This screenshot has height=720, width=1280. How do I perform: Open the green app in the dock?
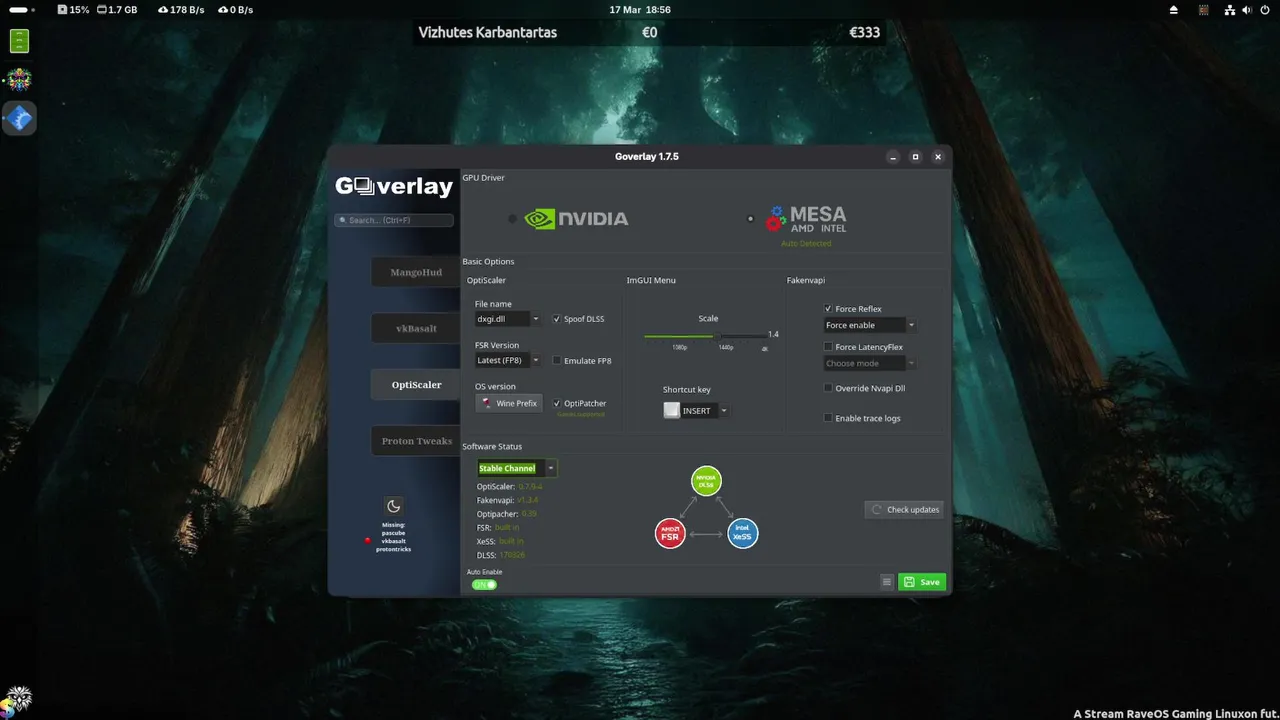click(x=19, y=41)
